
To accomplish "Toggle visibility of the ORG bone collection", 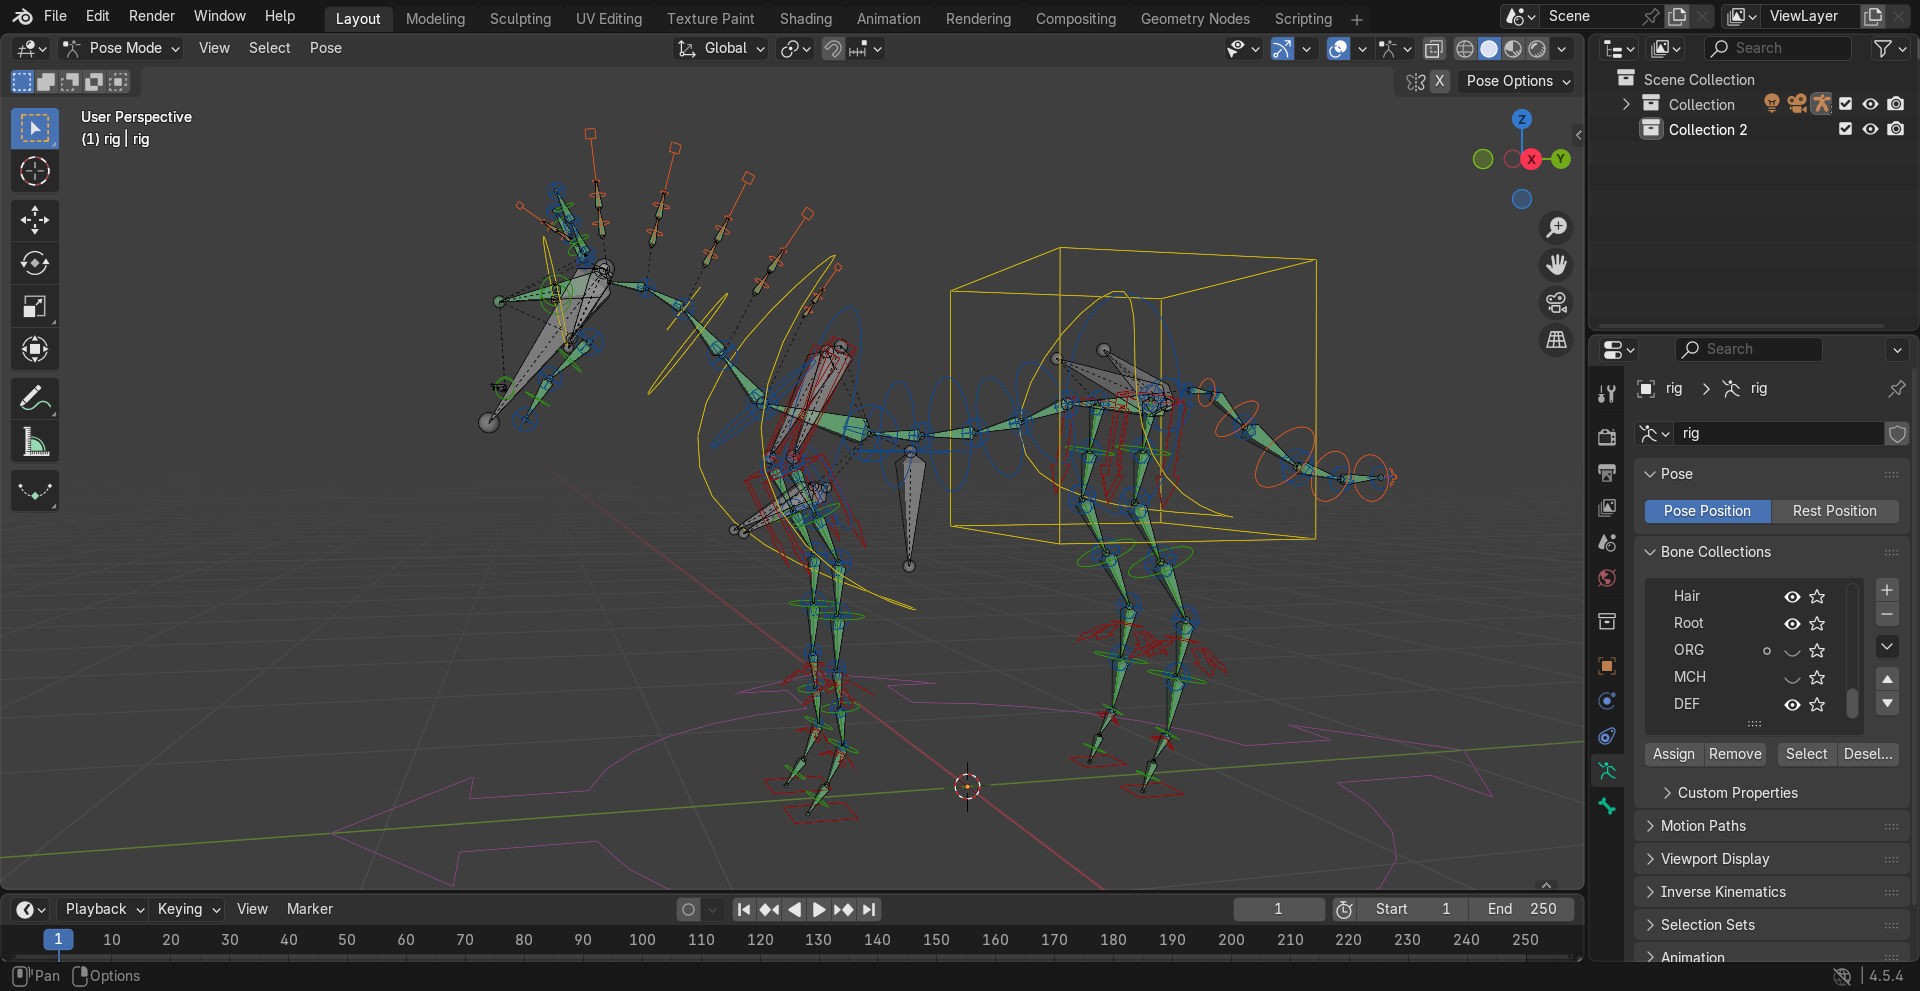I will pos(1792,651).
